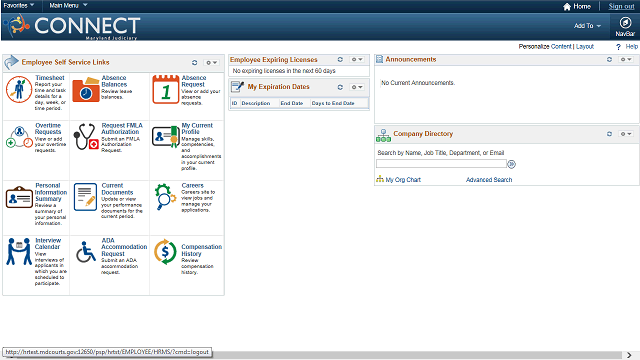The image size is (640, 360).
Task: Open the Careers text link
Action: 192,185
